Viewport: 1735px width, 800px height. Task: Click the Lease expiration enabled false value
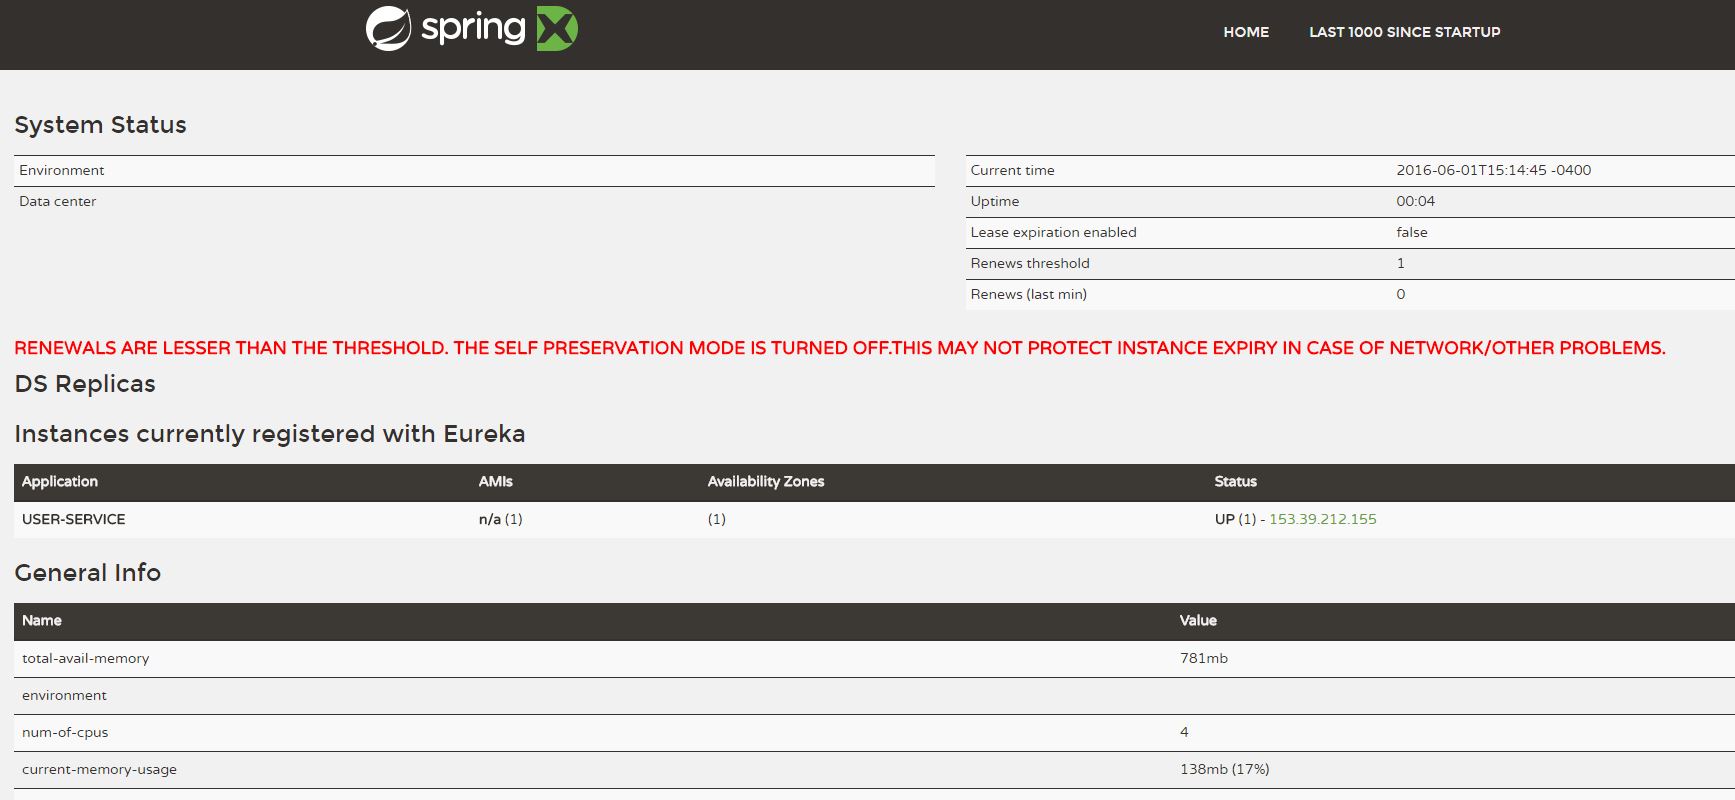pyautogui.click(x=1411, y=232)
